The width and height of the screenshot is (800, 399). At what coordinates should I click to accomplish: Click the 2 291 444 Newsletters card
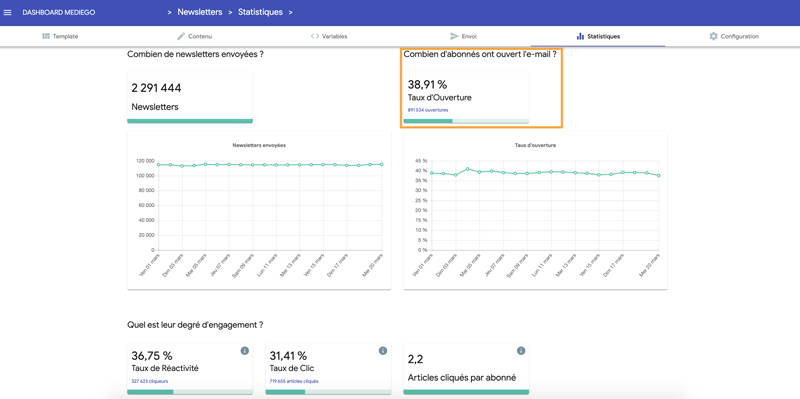pos(190,97)
